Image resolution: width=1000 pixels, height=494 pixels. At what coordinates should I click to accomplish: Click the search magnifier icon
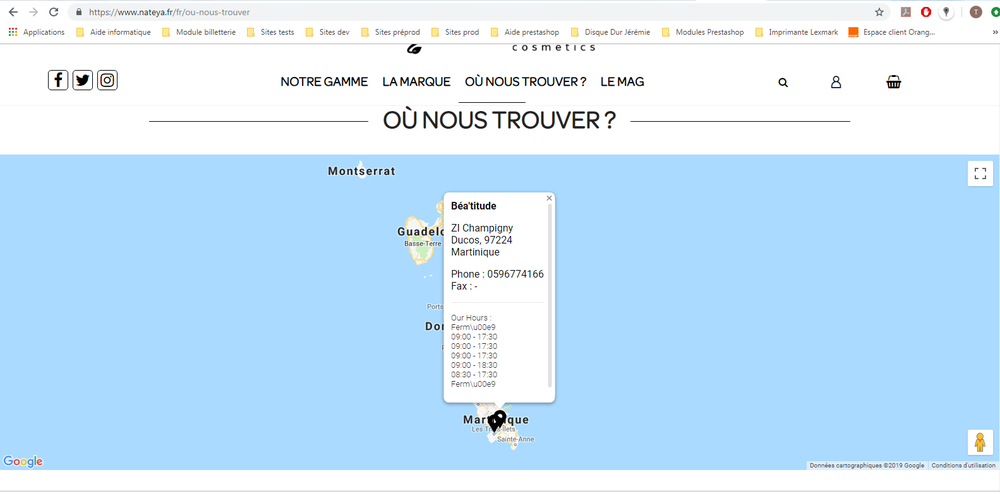tap(783, 82)
